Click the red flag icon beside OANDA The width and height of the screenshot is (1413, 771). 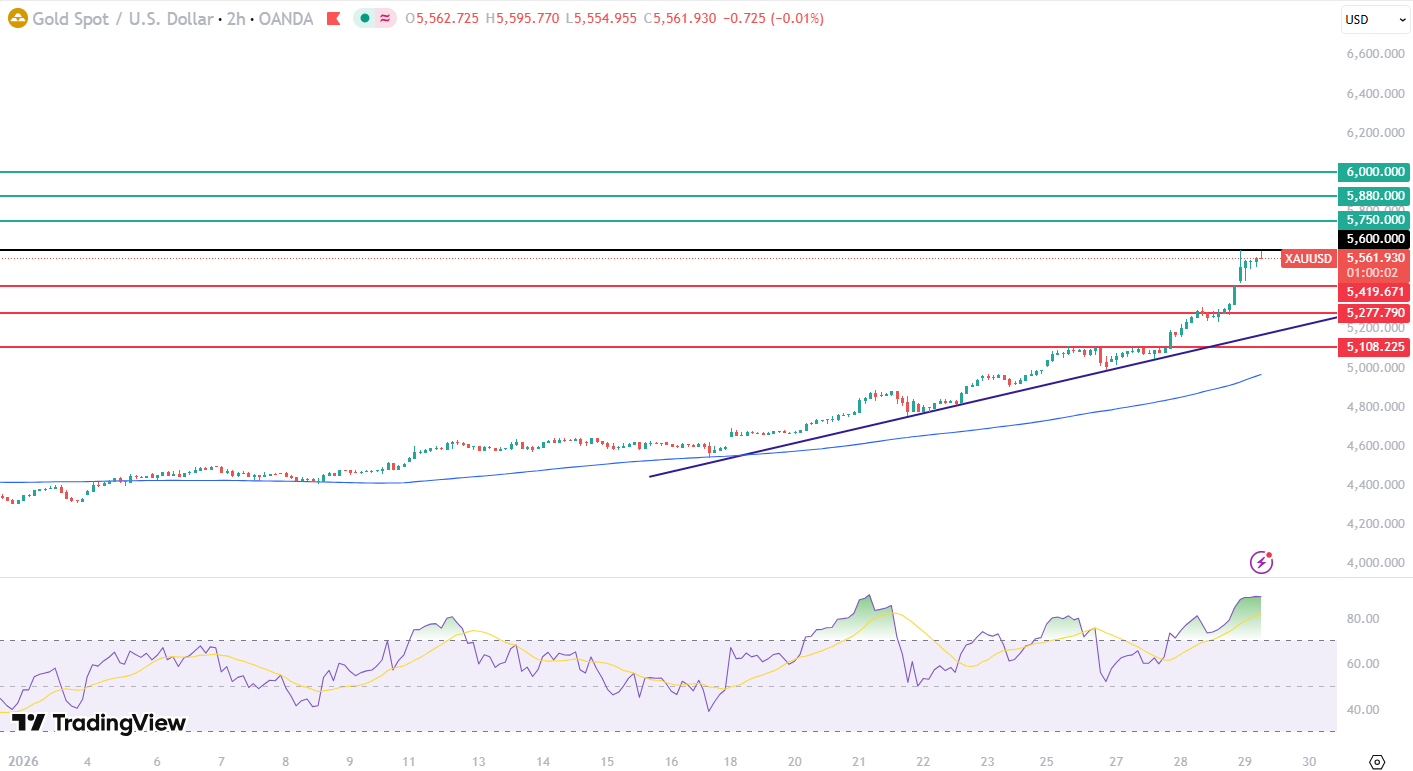coord(333,19)
